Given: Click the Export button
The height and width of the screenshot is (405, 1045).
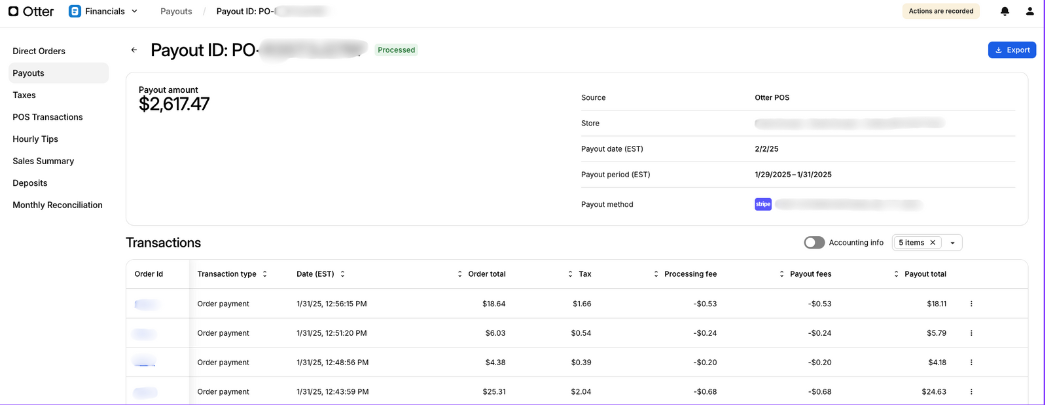Looking at the screenshot, I should coord(1011,50).
